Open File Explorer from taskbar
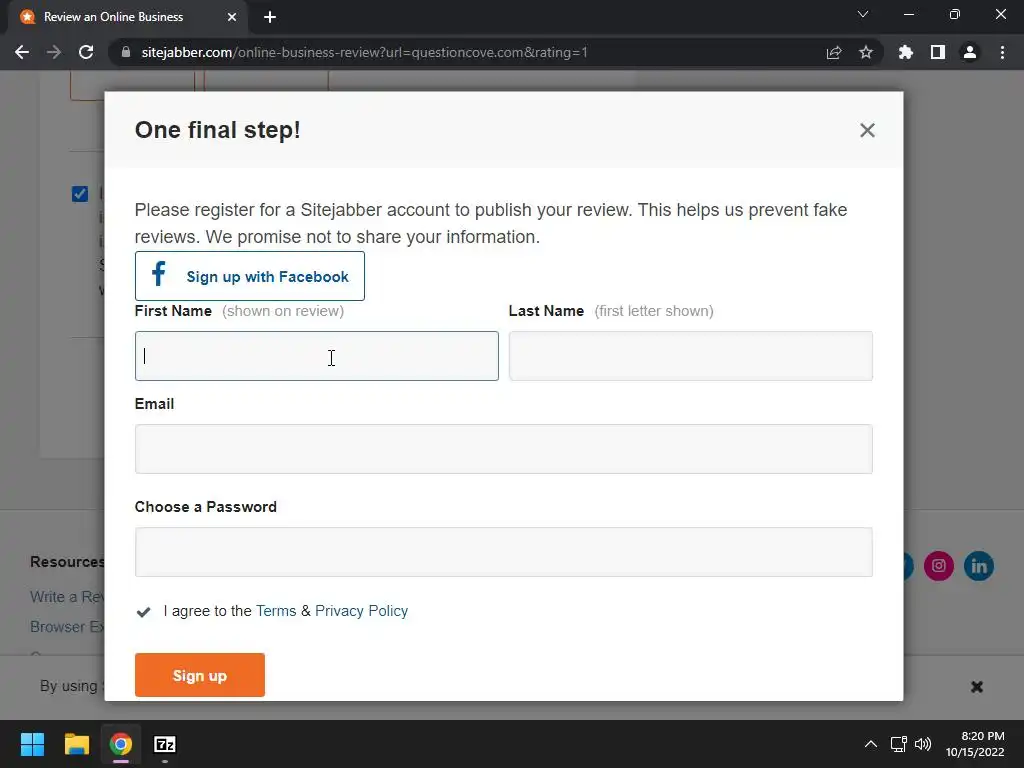The image size is (1024, 768). 76,744
